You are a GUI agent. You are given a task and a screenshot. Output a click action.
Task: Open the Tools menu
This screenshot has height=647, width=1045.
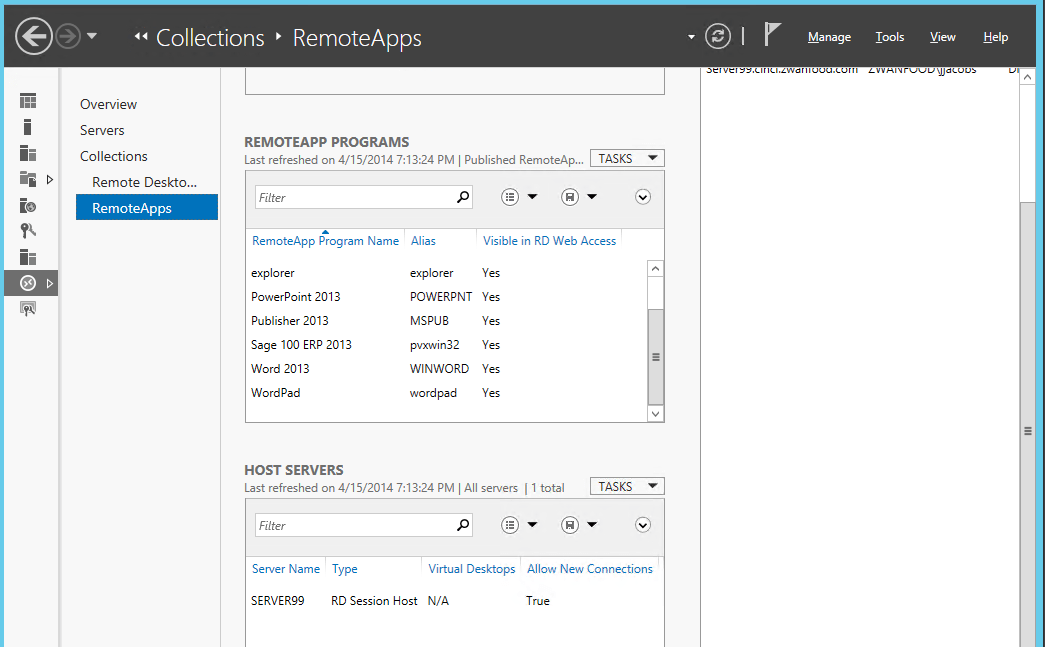click(889, 37)
